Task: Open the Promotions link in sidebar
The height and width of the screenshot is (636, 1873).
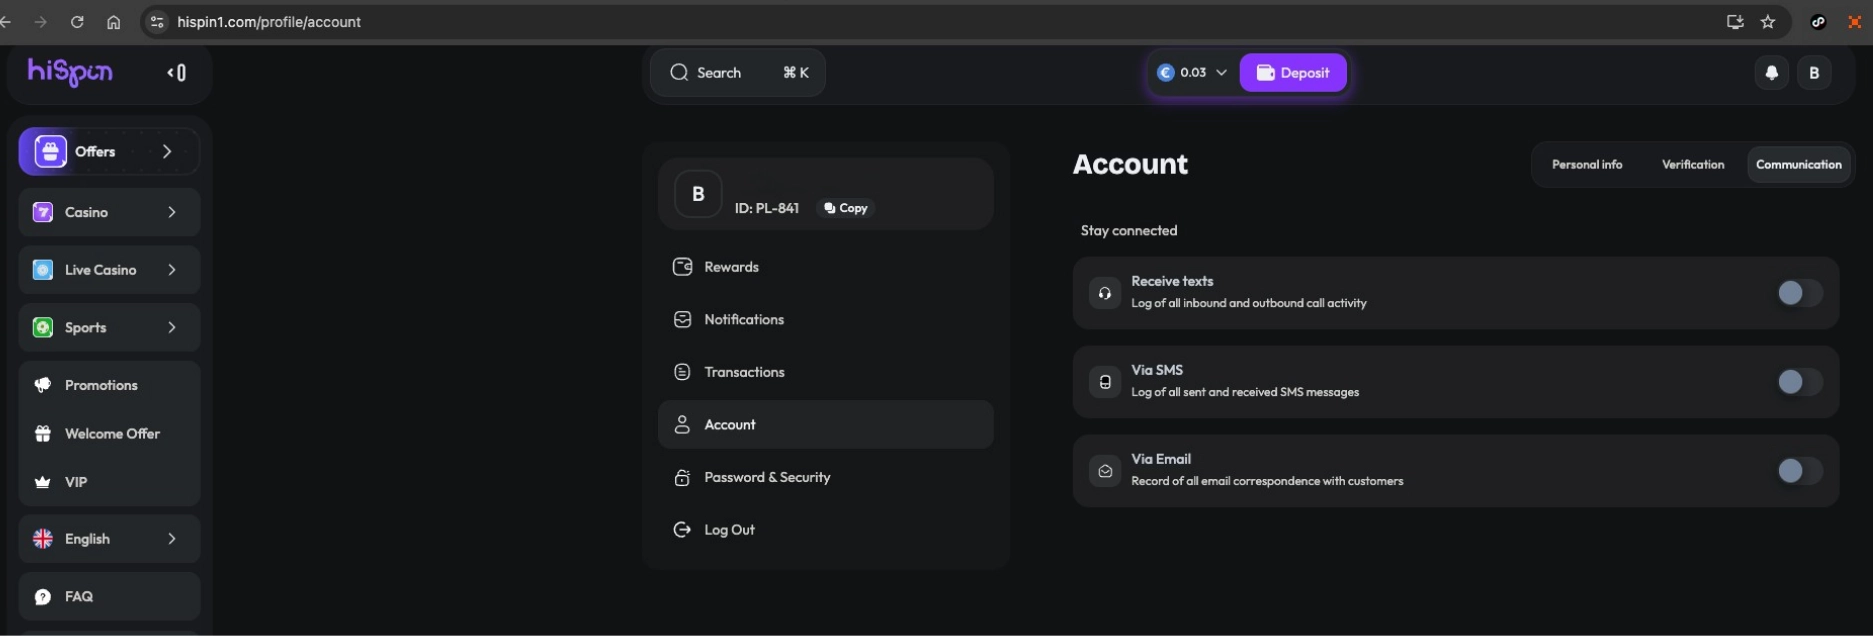Action: 109,385
